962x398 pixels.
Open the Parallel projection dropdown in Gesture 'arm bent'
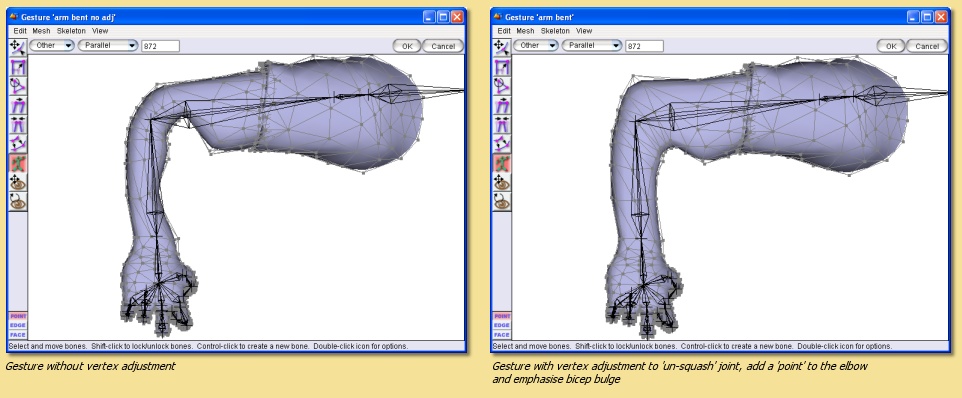[592, 45]
